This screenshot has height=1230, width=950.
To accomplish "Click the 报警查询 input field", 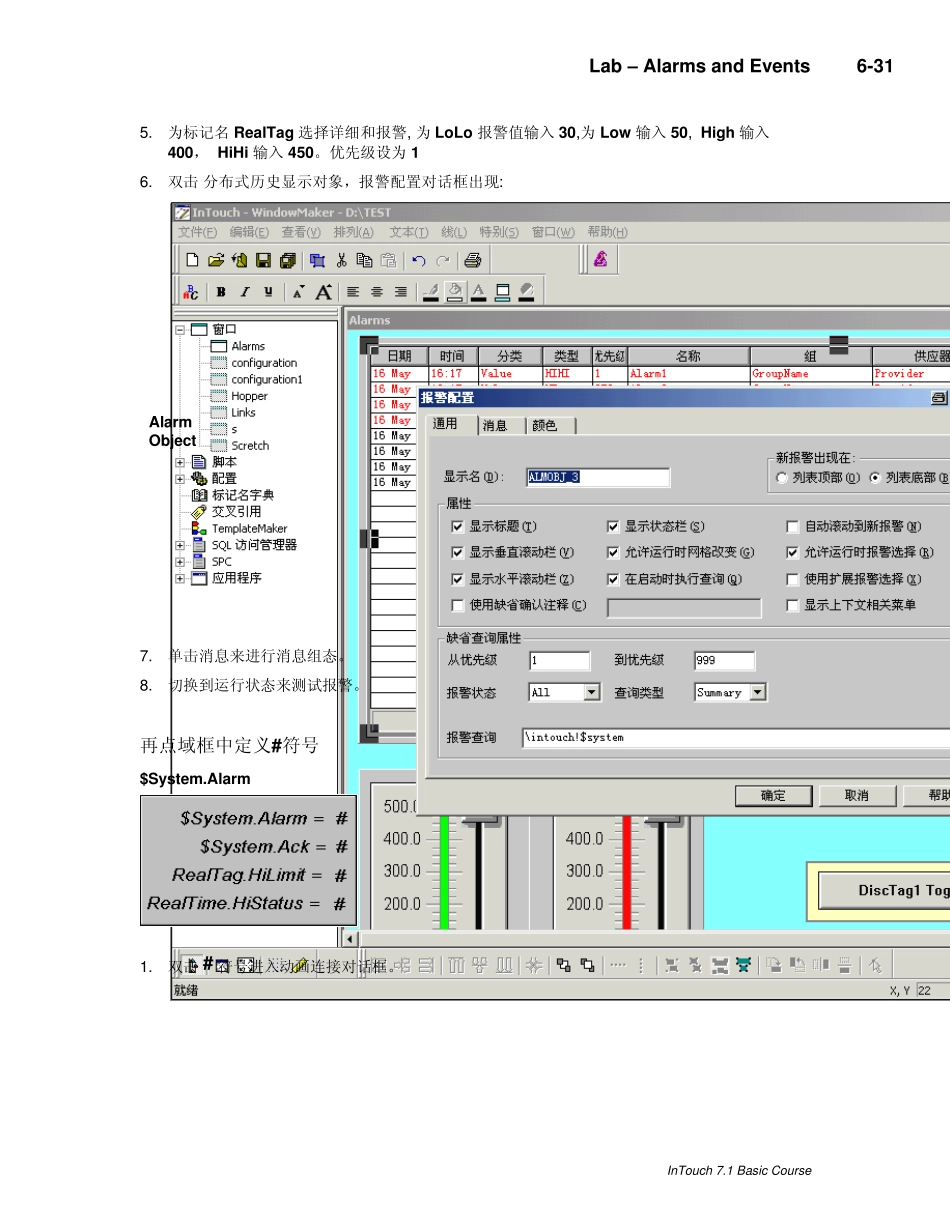I will 735,737.
